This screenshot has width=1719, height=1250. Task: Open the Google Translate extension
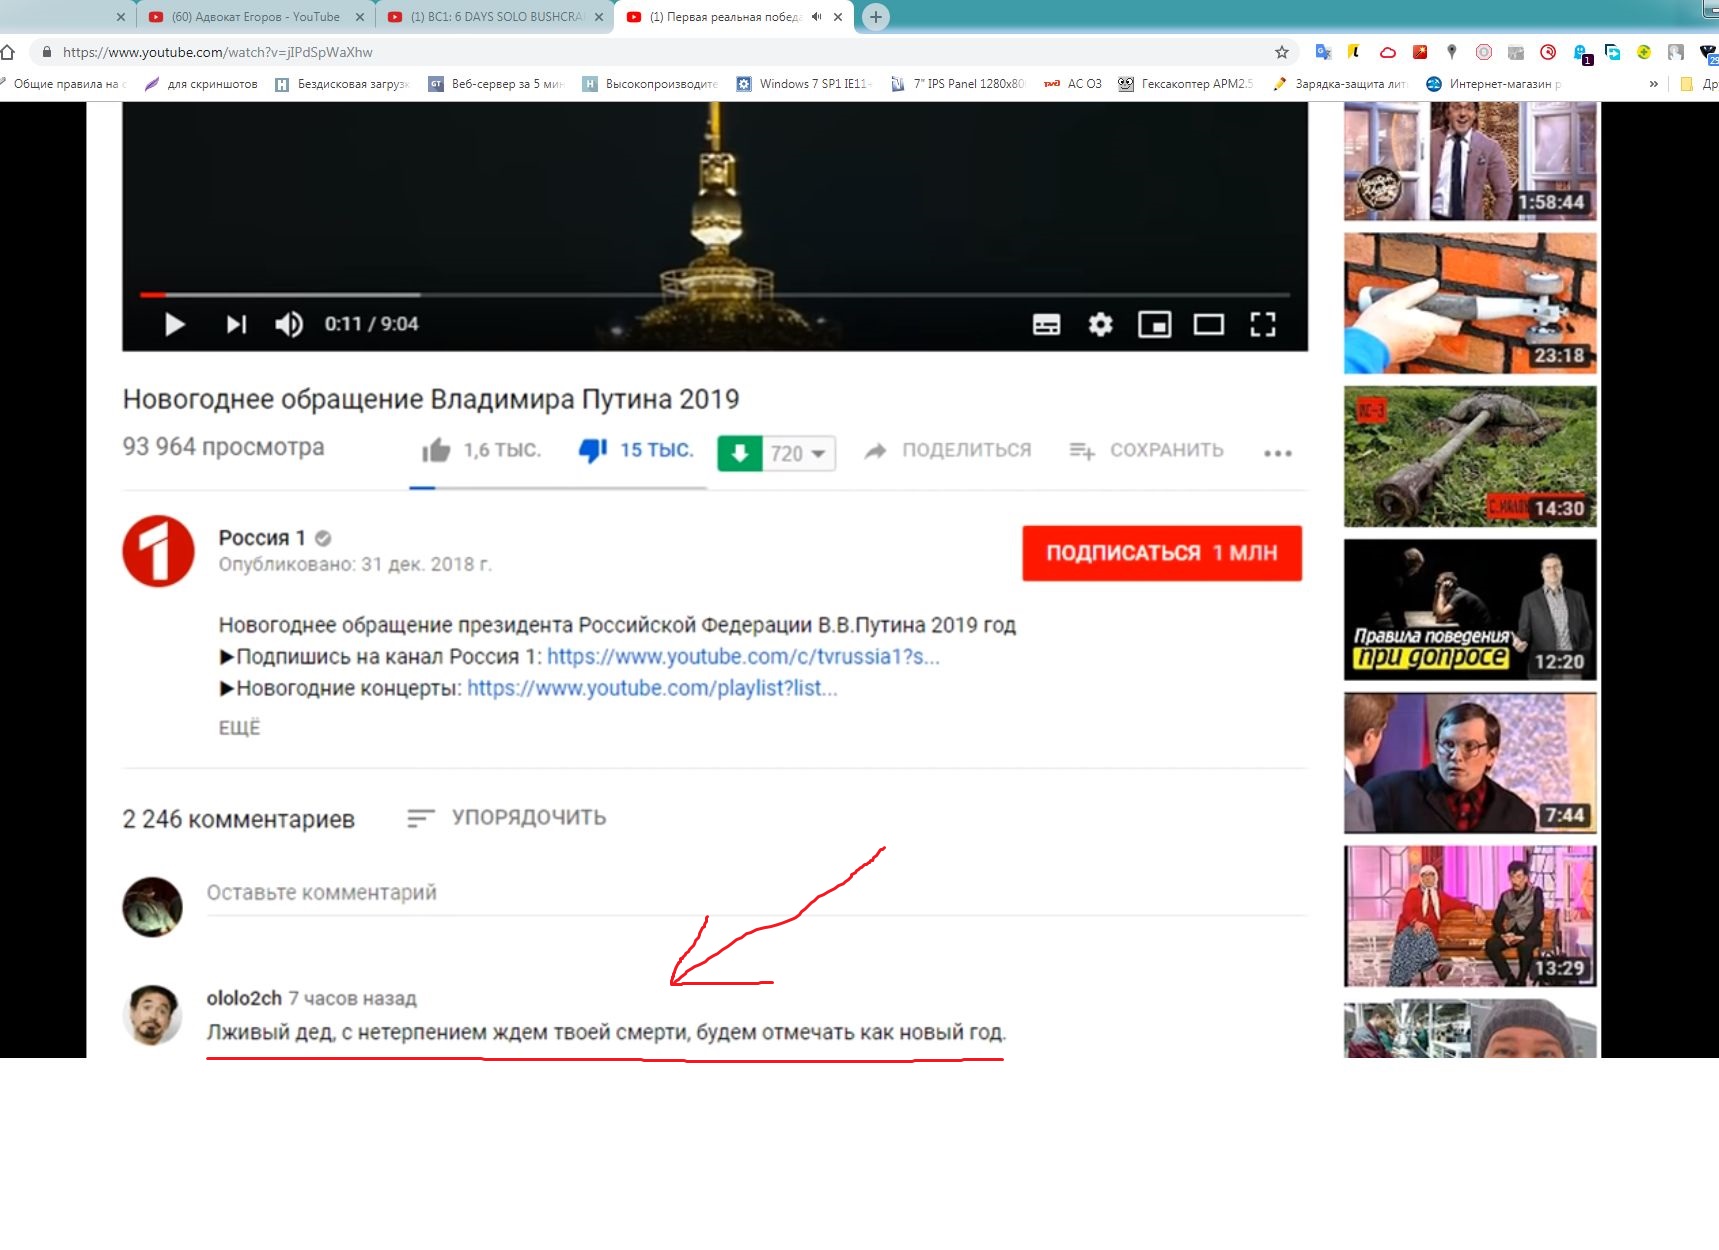click(1323, 52)
